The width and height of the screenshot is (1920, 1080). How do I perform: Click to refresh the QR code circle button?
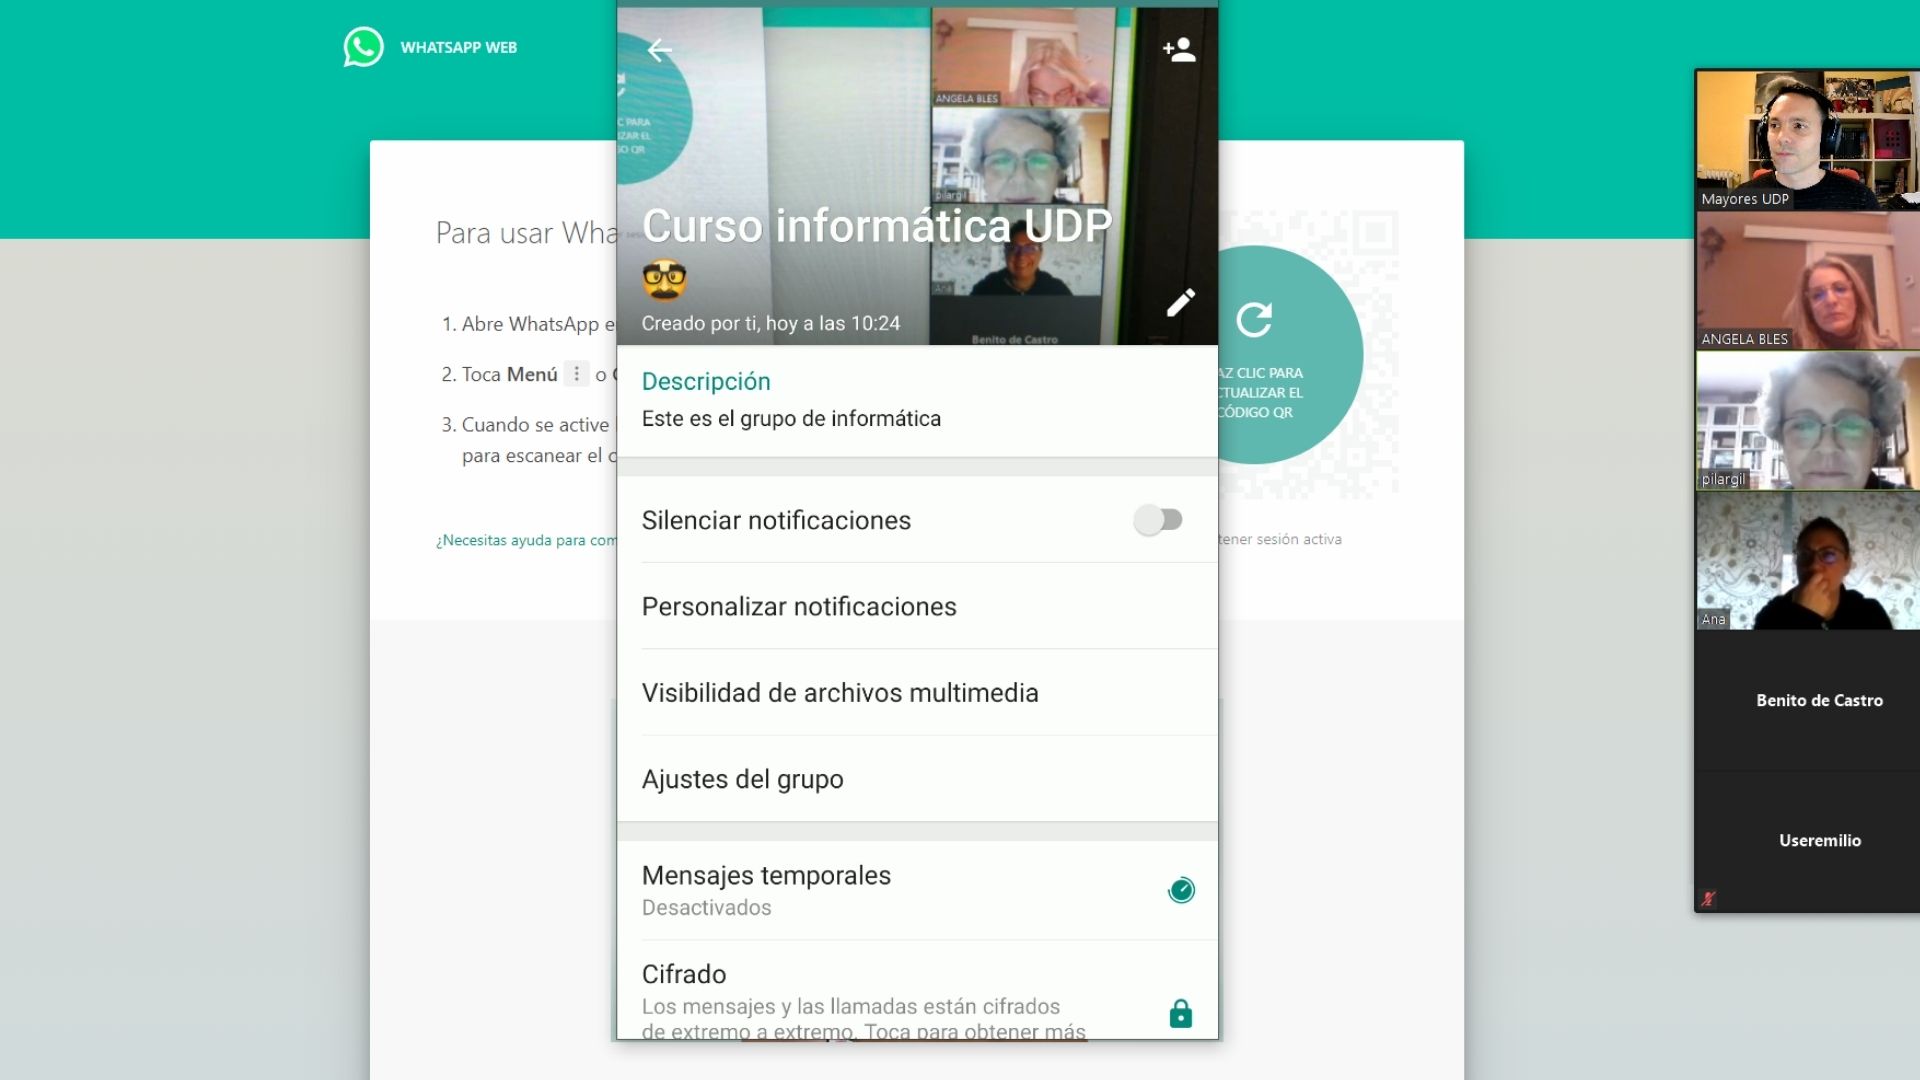coord(1290,355)
